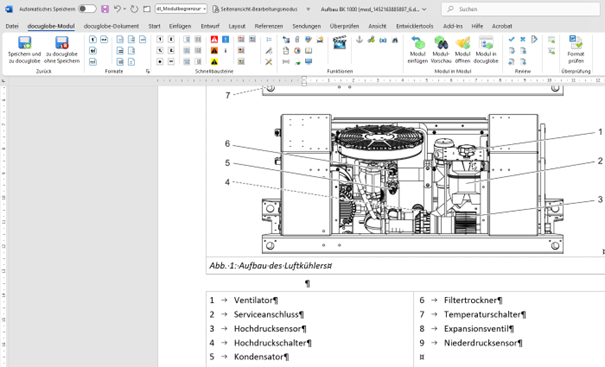The width and height of the screenshot is (605, 367).
Task: Click Modul öffnen folder icon
Action: (x=463, y=50)
